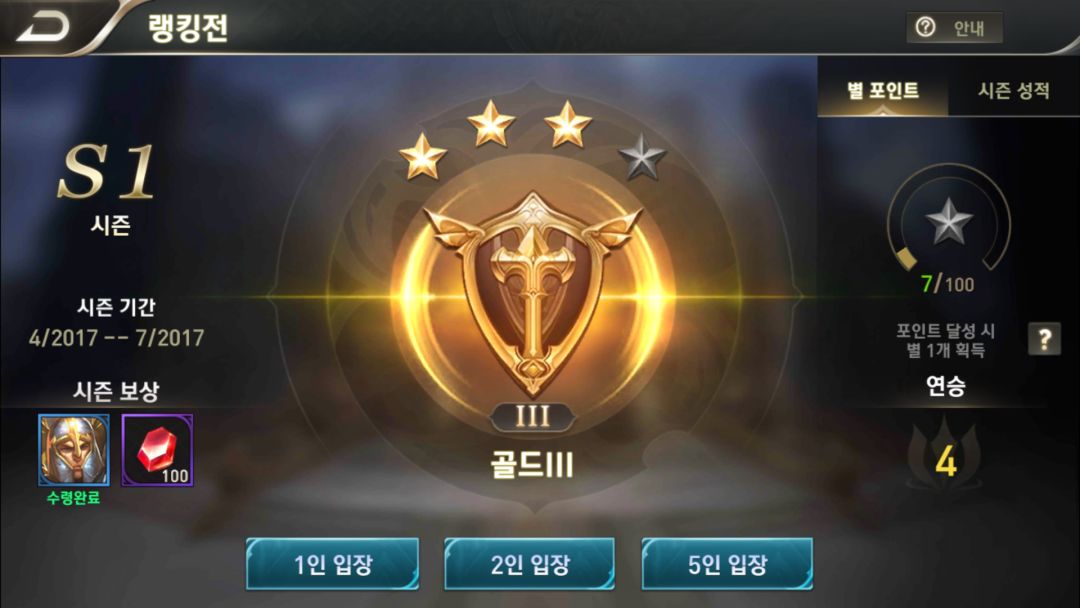Open the 안내 help guide
This screenshot has width=1080, height=608.
pos(954,28)
